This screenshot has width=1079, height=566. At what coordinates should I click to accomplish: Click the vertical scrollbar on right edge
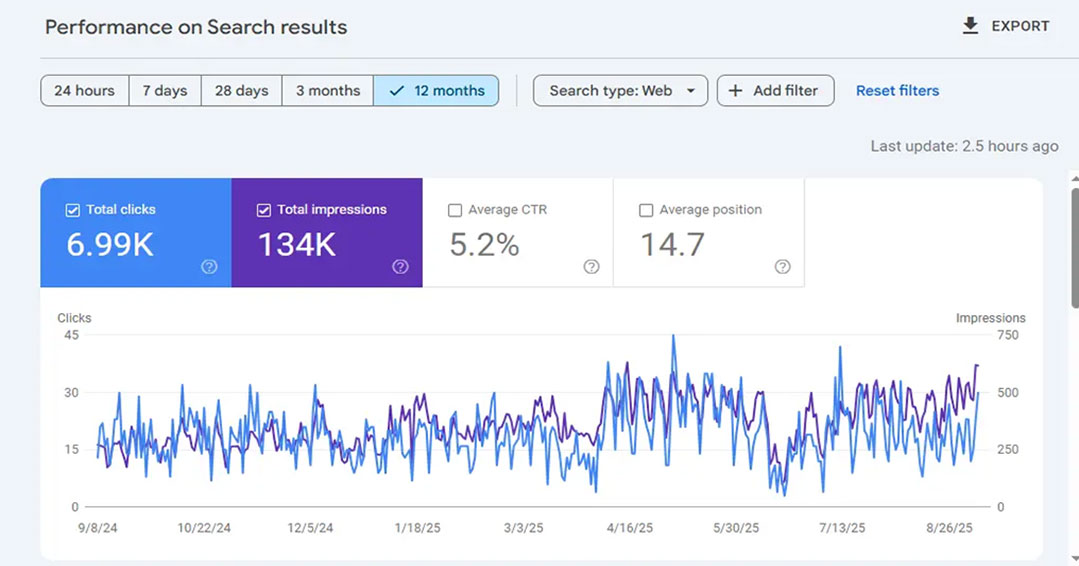point(1075,239)
